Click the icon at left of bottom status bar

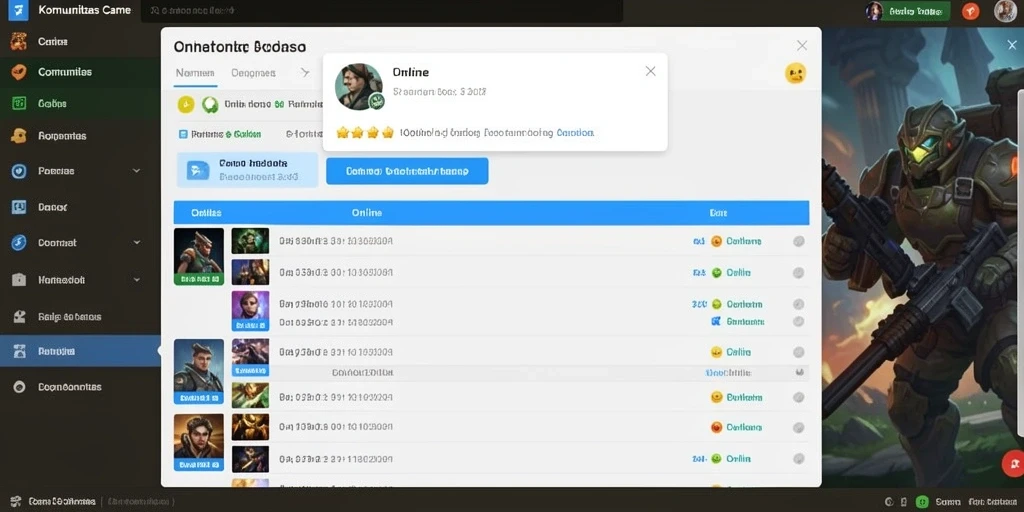[16, 502]
